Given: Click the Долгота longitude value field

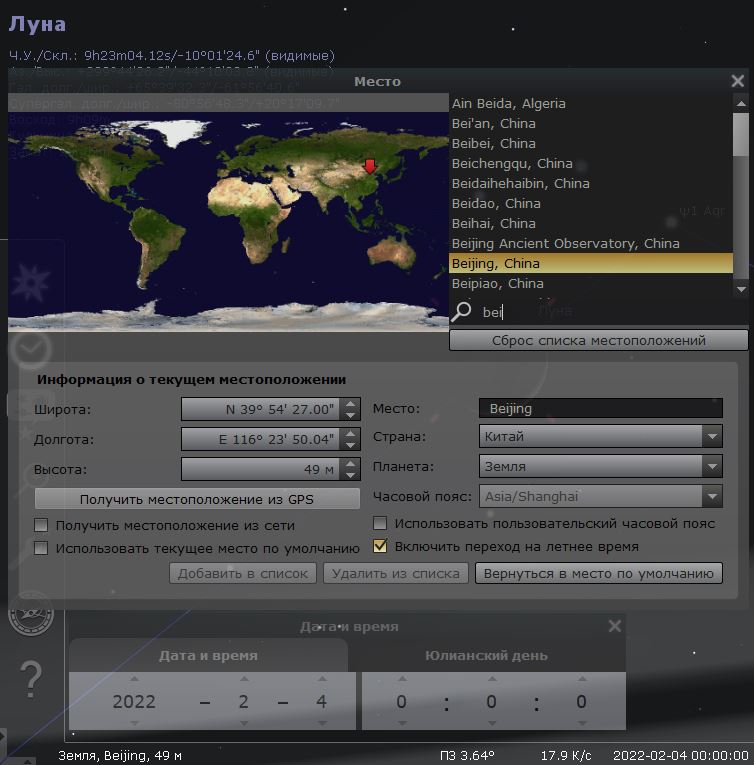Looking at the screenshot, I should (262, 439).
